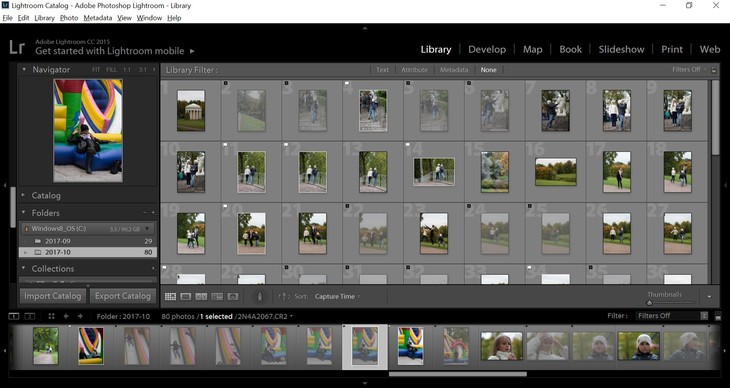This screenshot has width=730, height=388.
Task: Open the Capture Time sort dropdown
Action: click(337, 296)
